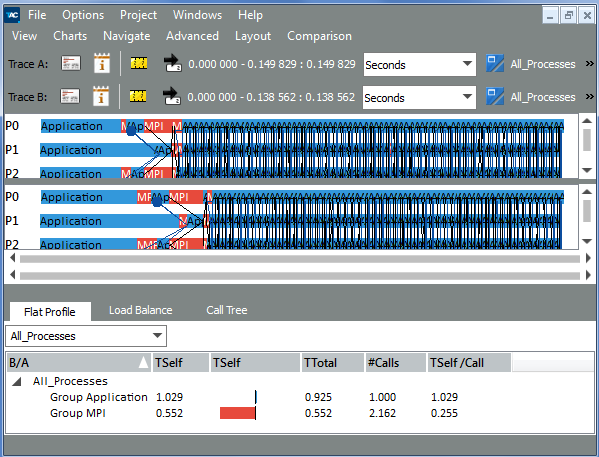The width and height of the screenshot is (599, 457).
Task: Sort by the TSelf /Call column header
Action: point(469,362)
